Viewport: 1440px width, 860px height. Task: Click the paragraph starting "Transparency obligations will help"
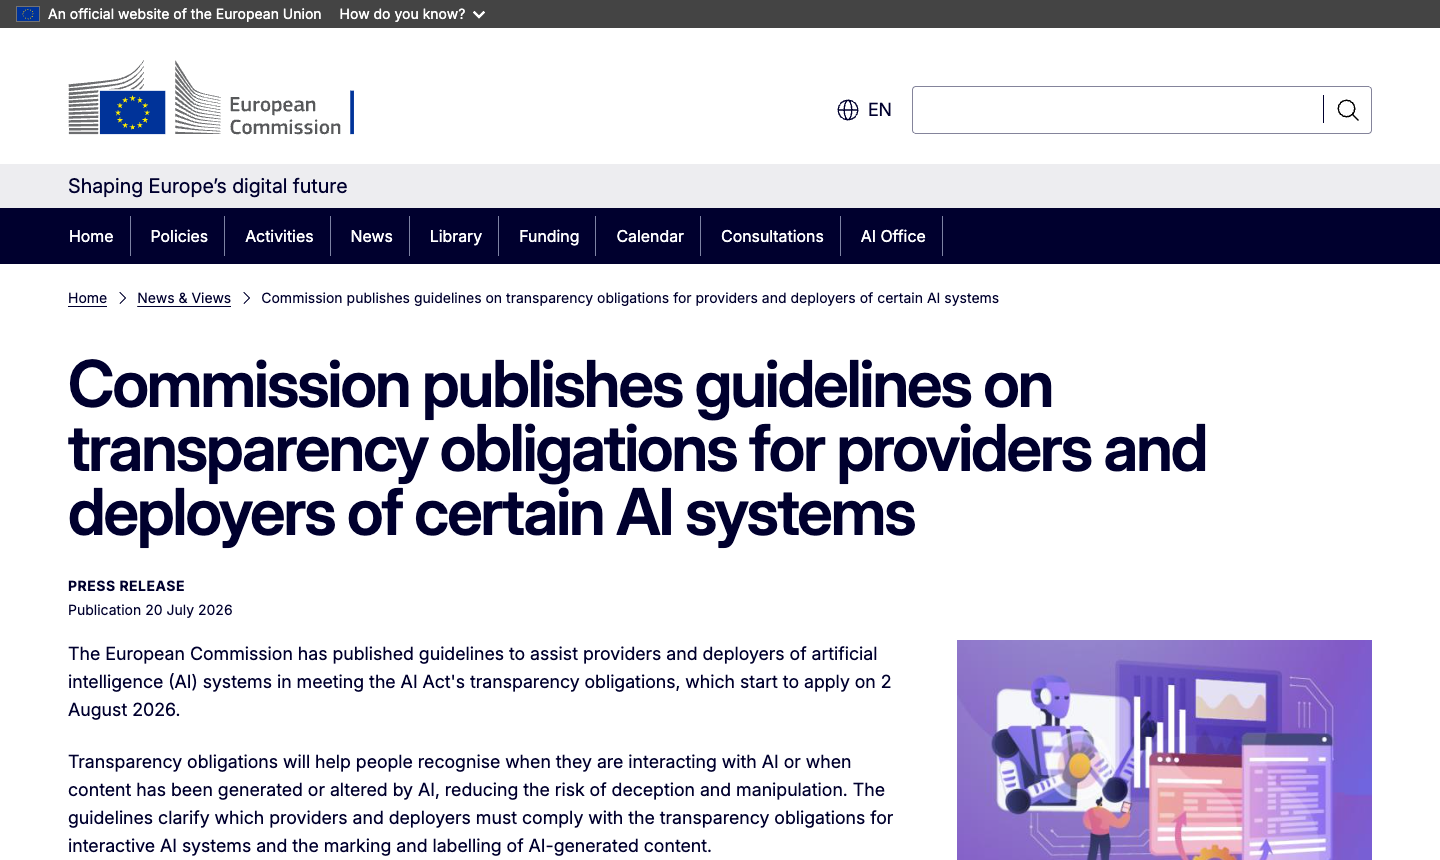[x=481, y=804]
